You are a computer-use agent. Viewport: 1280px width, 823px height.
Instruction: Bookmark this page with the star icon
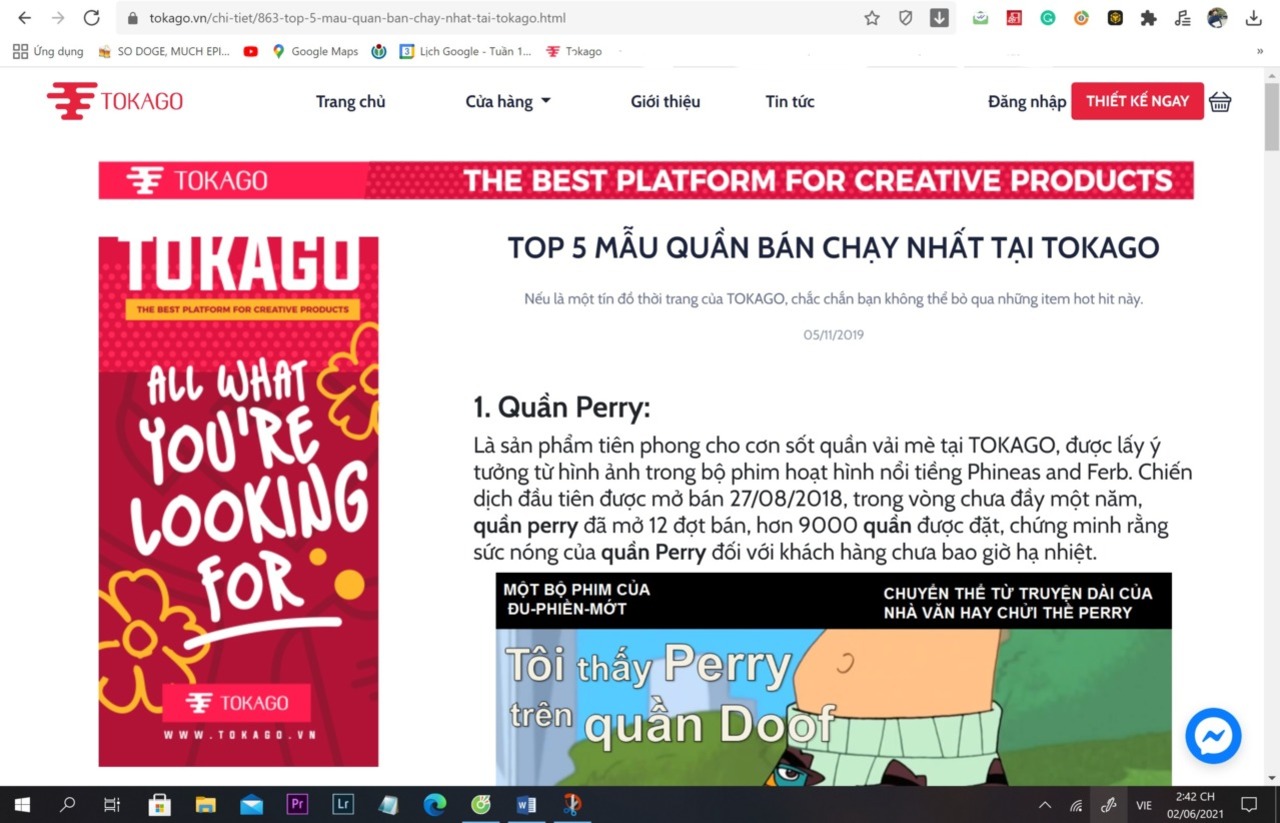tap(872, 18)
